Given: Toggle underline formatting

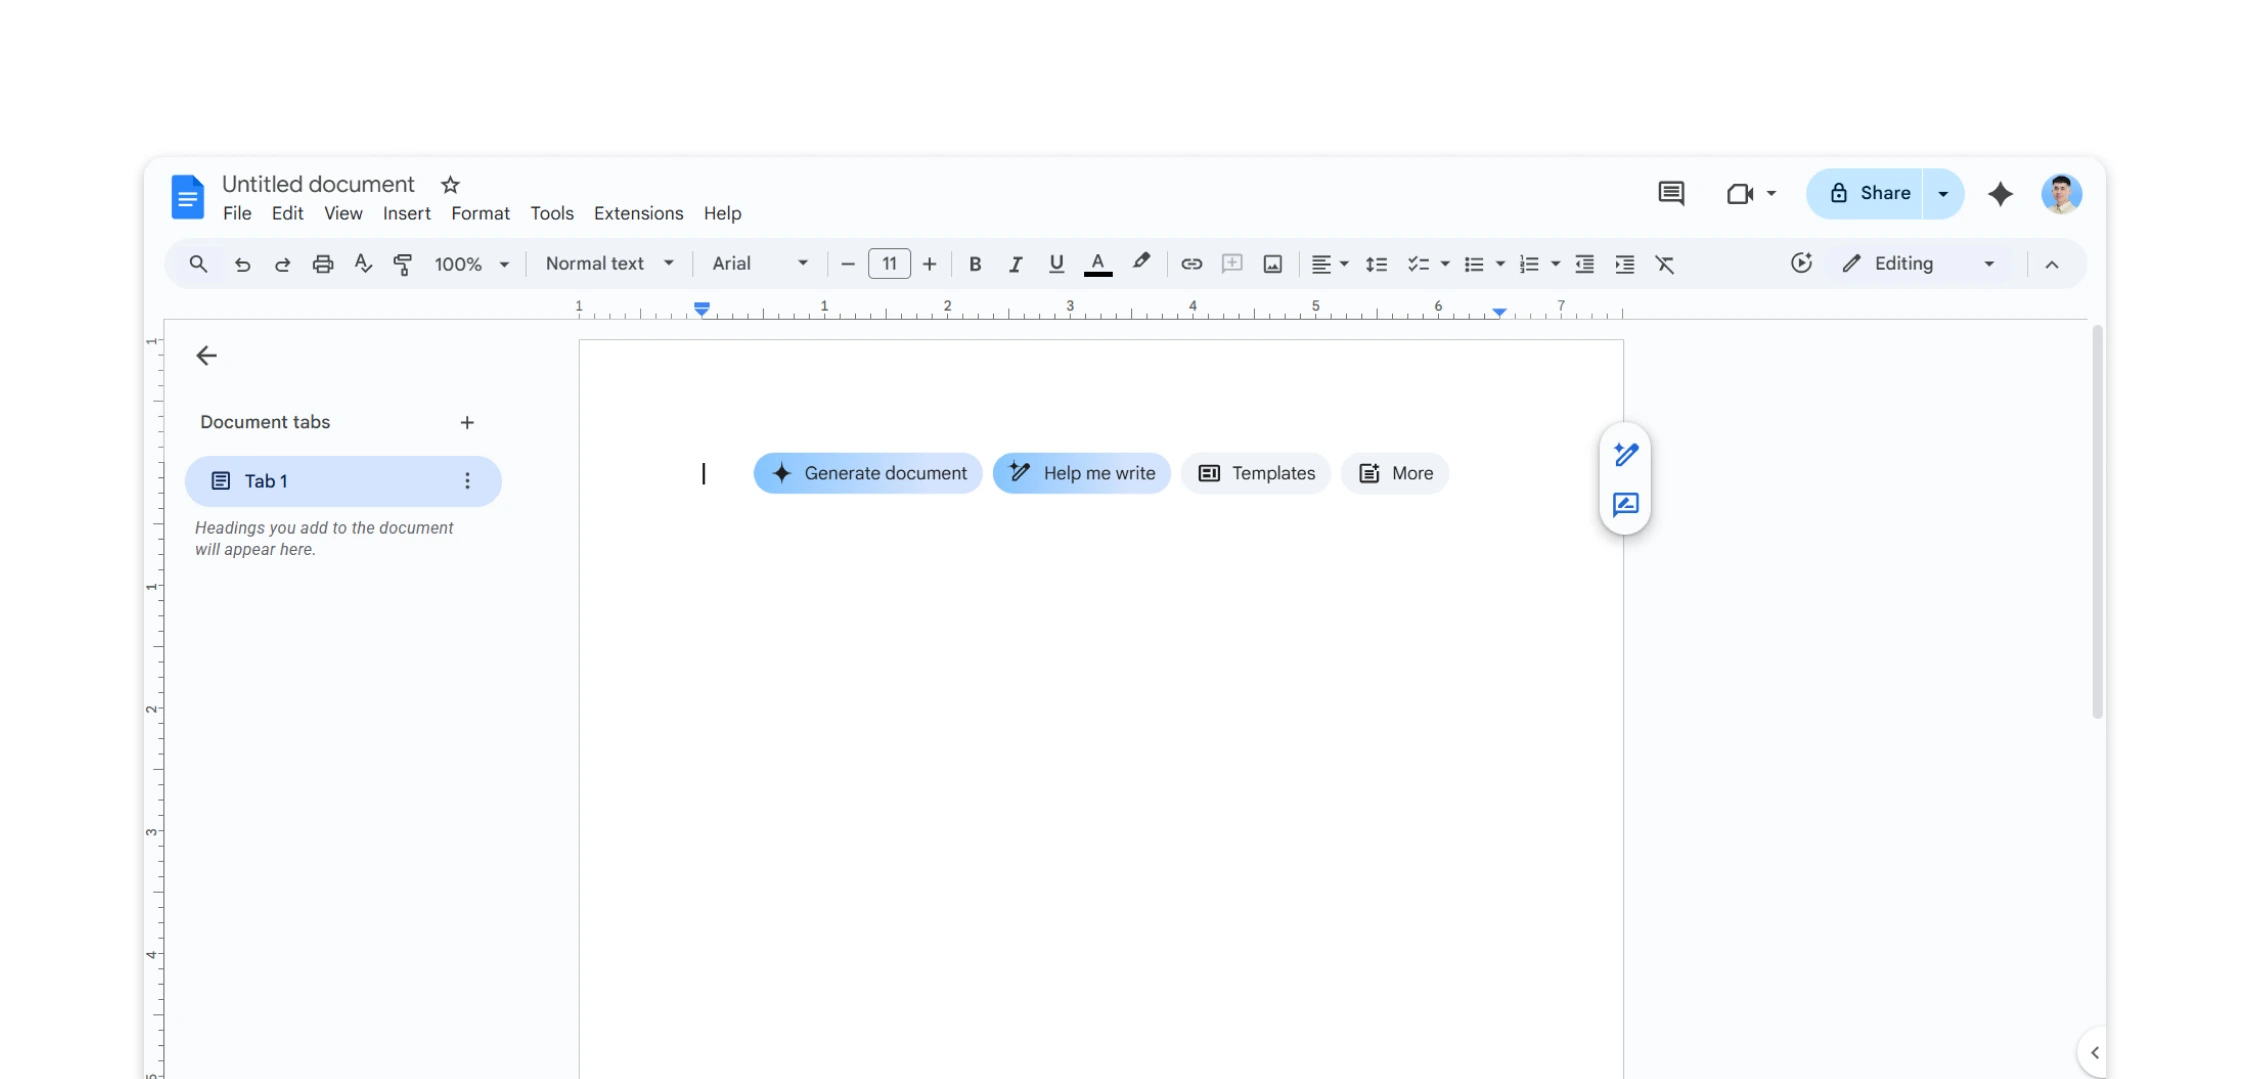Looking at the screenshot, I should [1056, 264].
